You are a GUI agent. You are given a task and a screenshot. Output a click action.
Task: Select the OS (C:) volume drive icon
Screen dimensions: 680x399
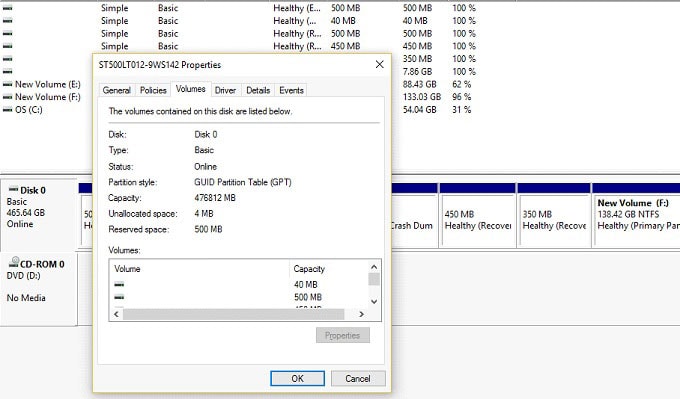(7, 110)
